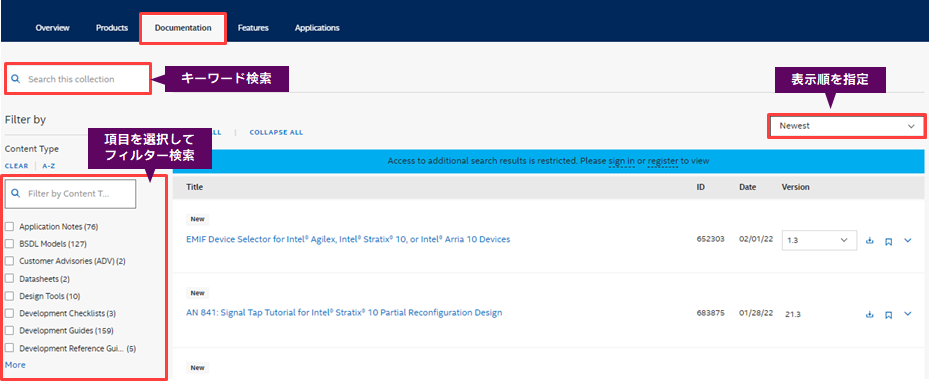Focus the Search this collection field

point(78,79)
